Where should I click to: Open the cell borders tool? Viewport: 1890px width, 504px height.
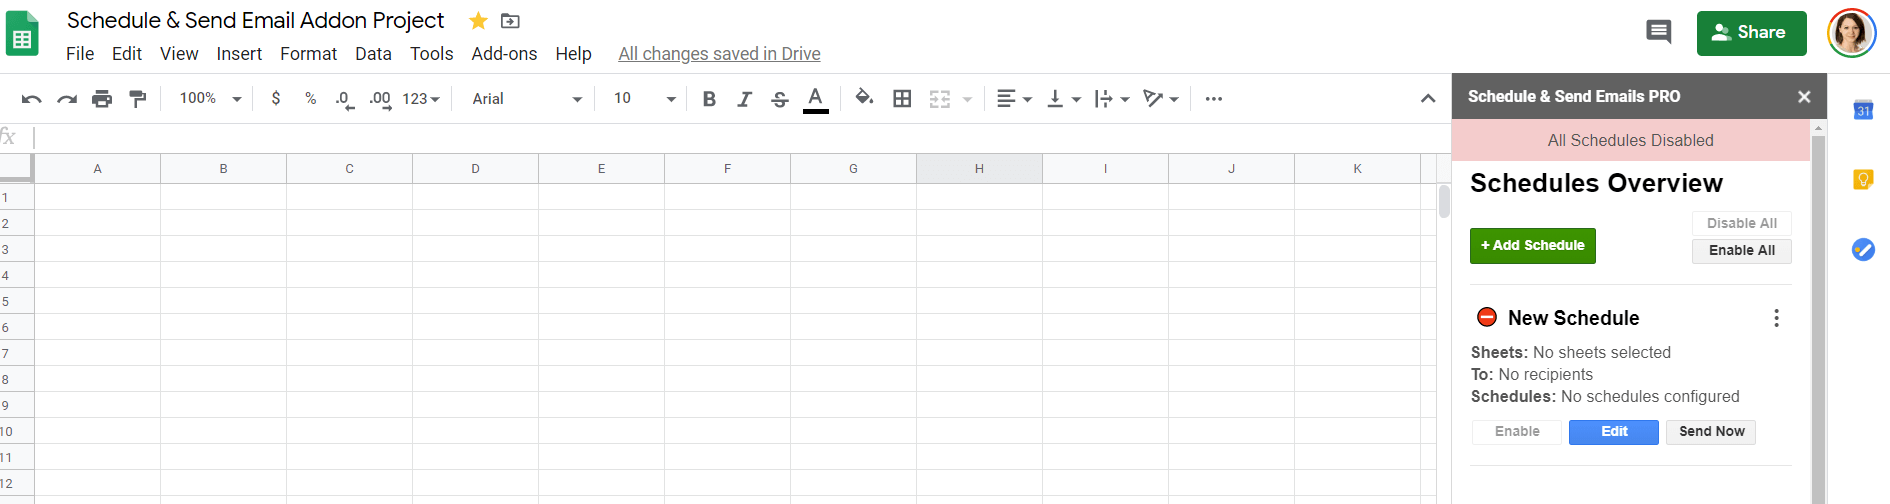(x=902, y=99)
